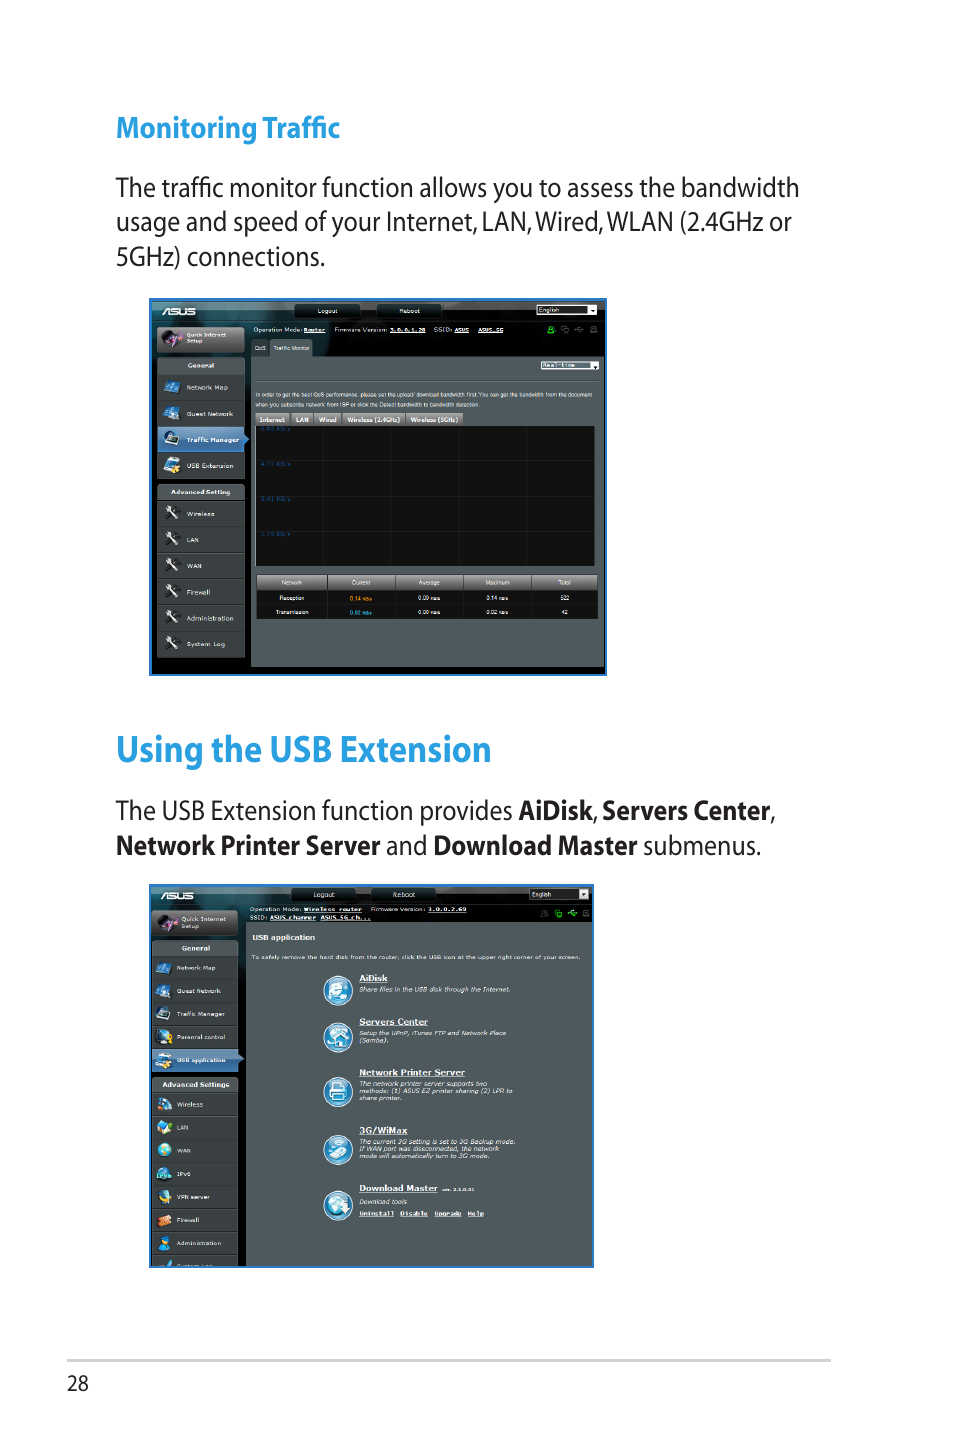Click Quick Internet Setup icon in USB application screenshot

[167, 922]
